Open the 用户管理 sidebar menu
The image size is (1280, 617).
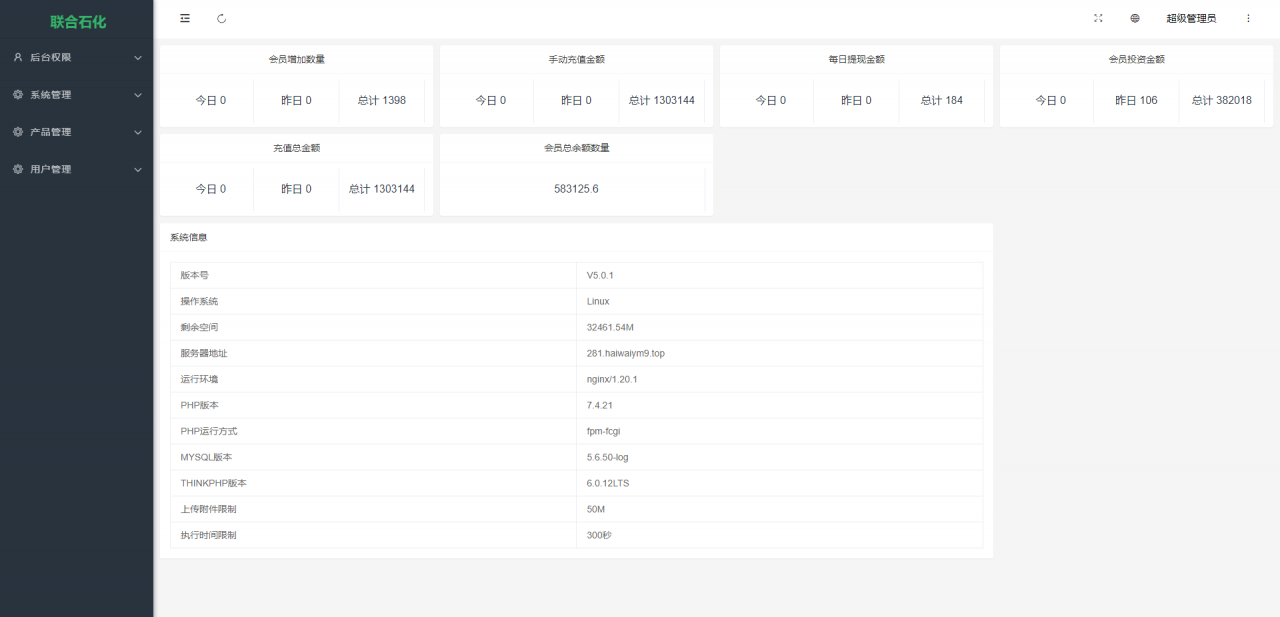coord(51,170)
